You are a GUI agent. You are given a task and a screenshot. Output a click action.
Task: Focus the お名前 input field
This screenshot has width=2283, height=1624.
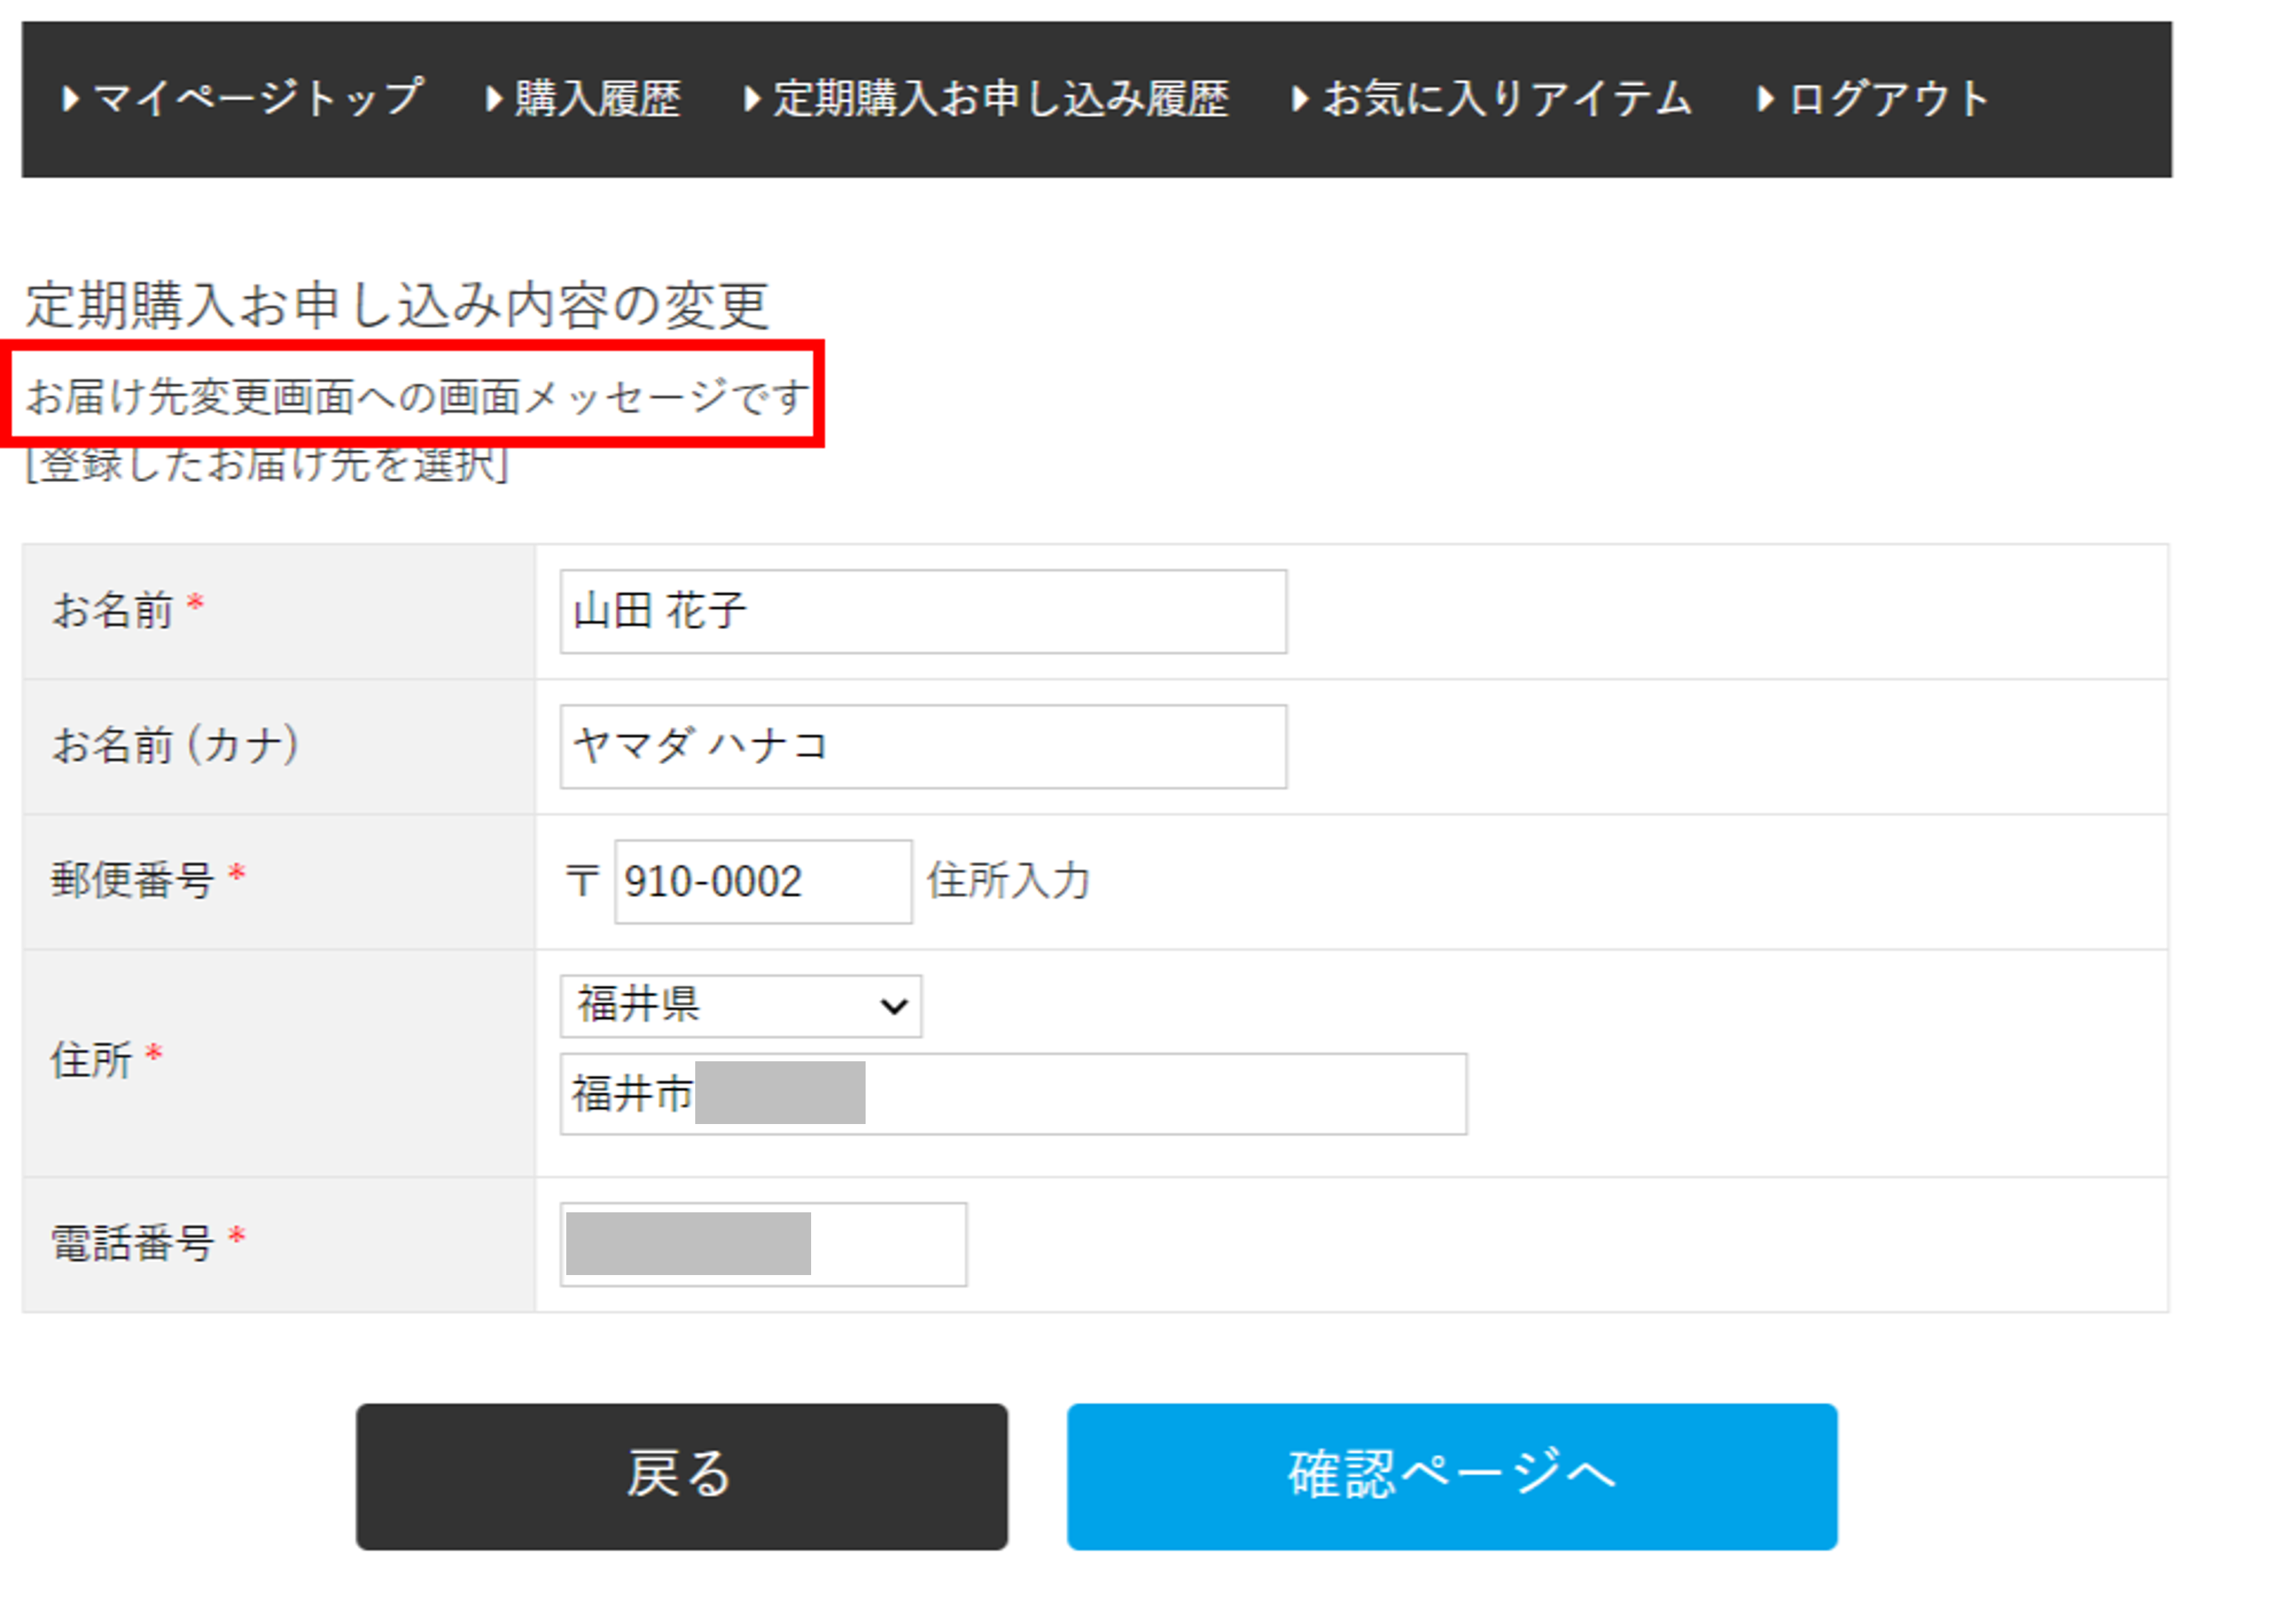pyautogui.click(x=922, y=612)
